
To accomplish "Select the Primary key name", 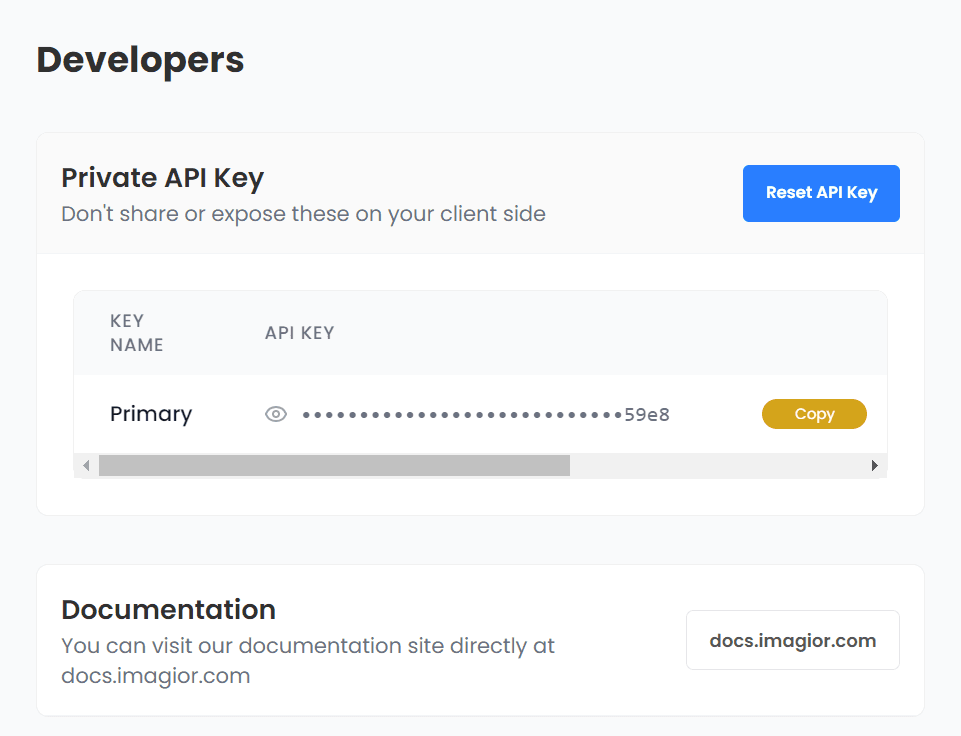I will point(150,413).
